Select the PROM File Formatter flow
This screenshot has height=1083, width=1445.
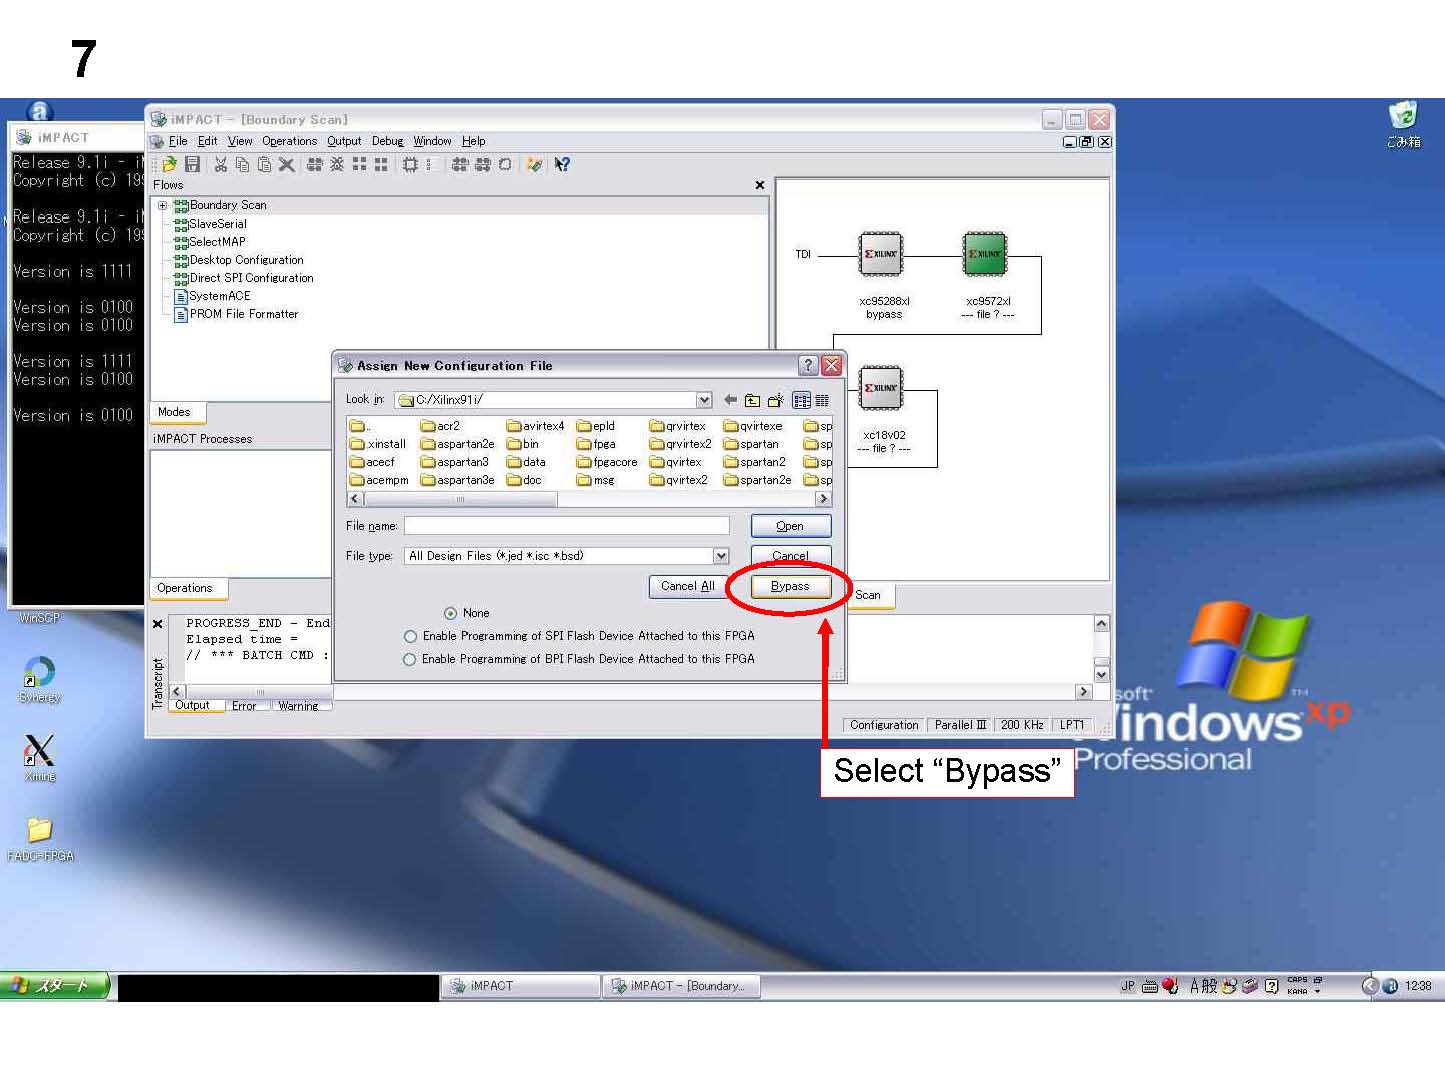(x=237, y=314)
